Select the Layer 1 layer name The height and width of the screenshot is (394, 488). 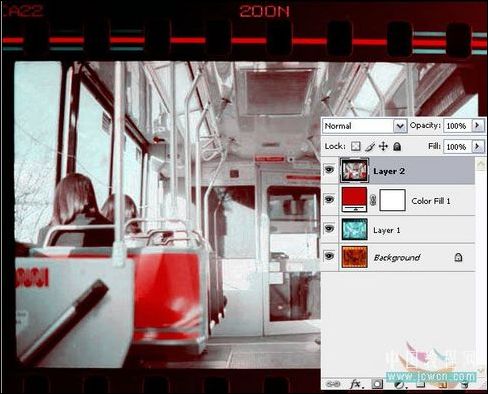point(387,230)
